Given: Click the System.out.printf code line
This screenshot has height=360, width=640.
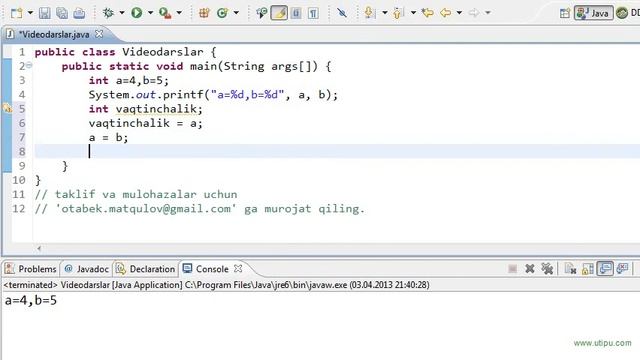Looking at the screenshot, I should coord(213,95).
